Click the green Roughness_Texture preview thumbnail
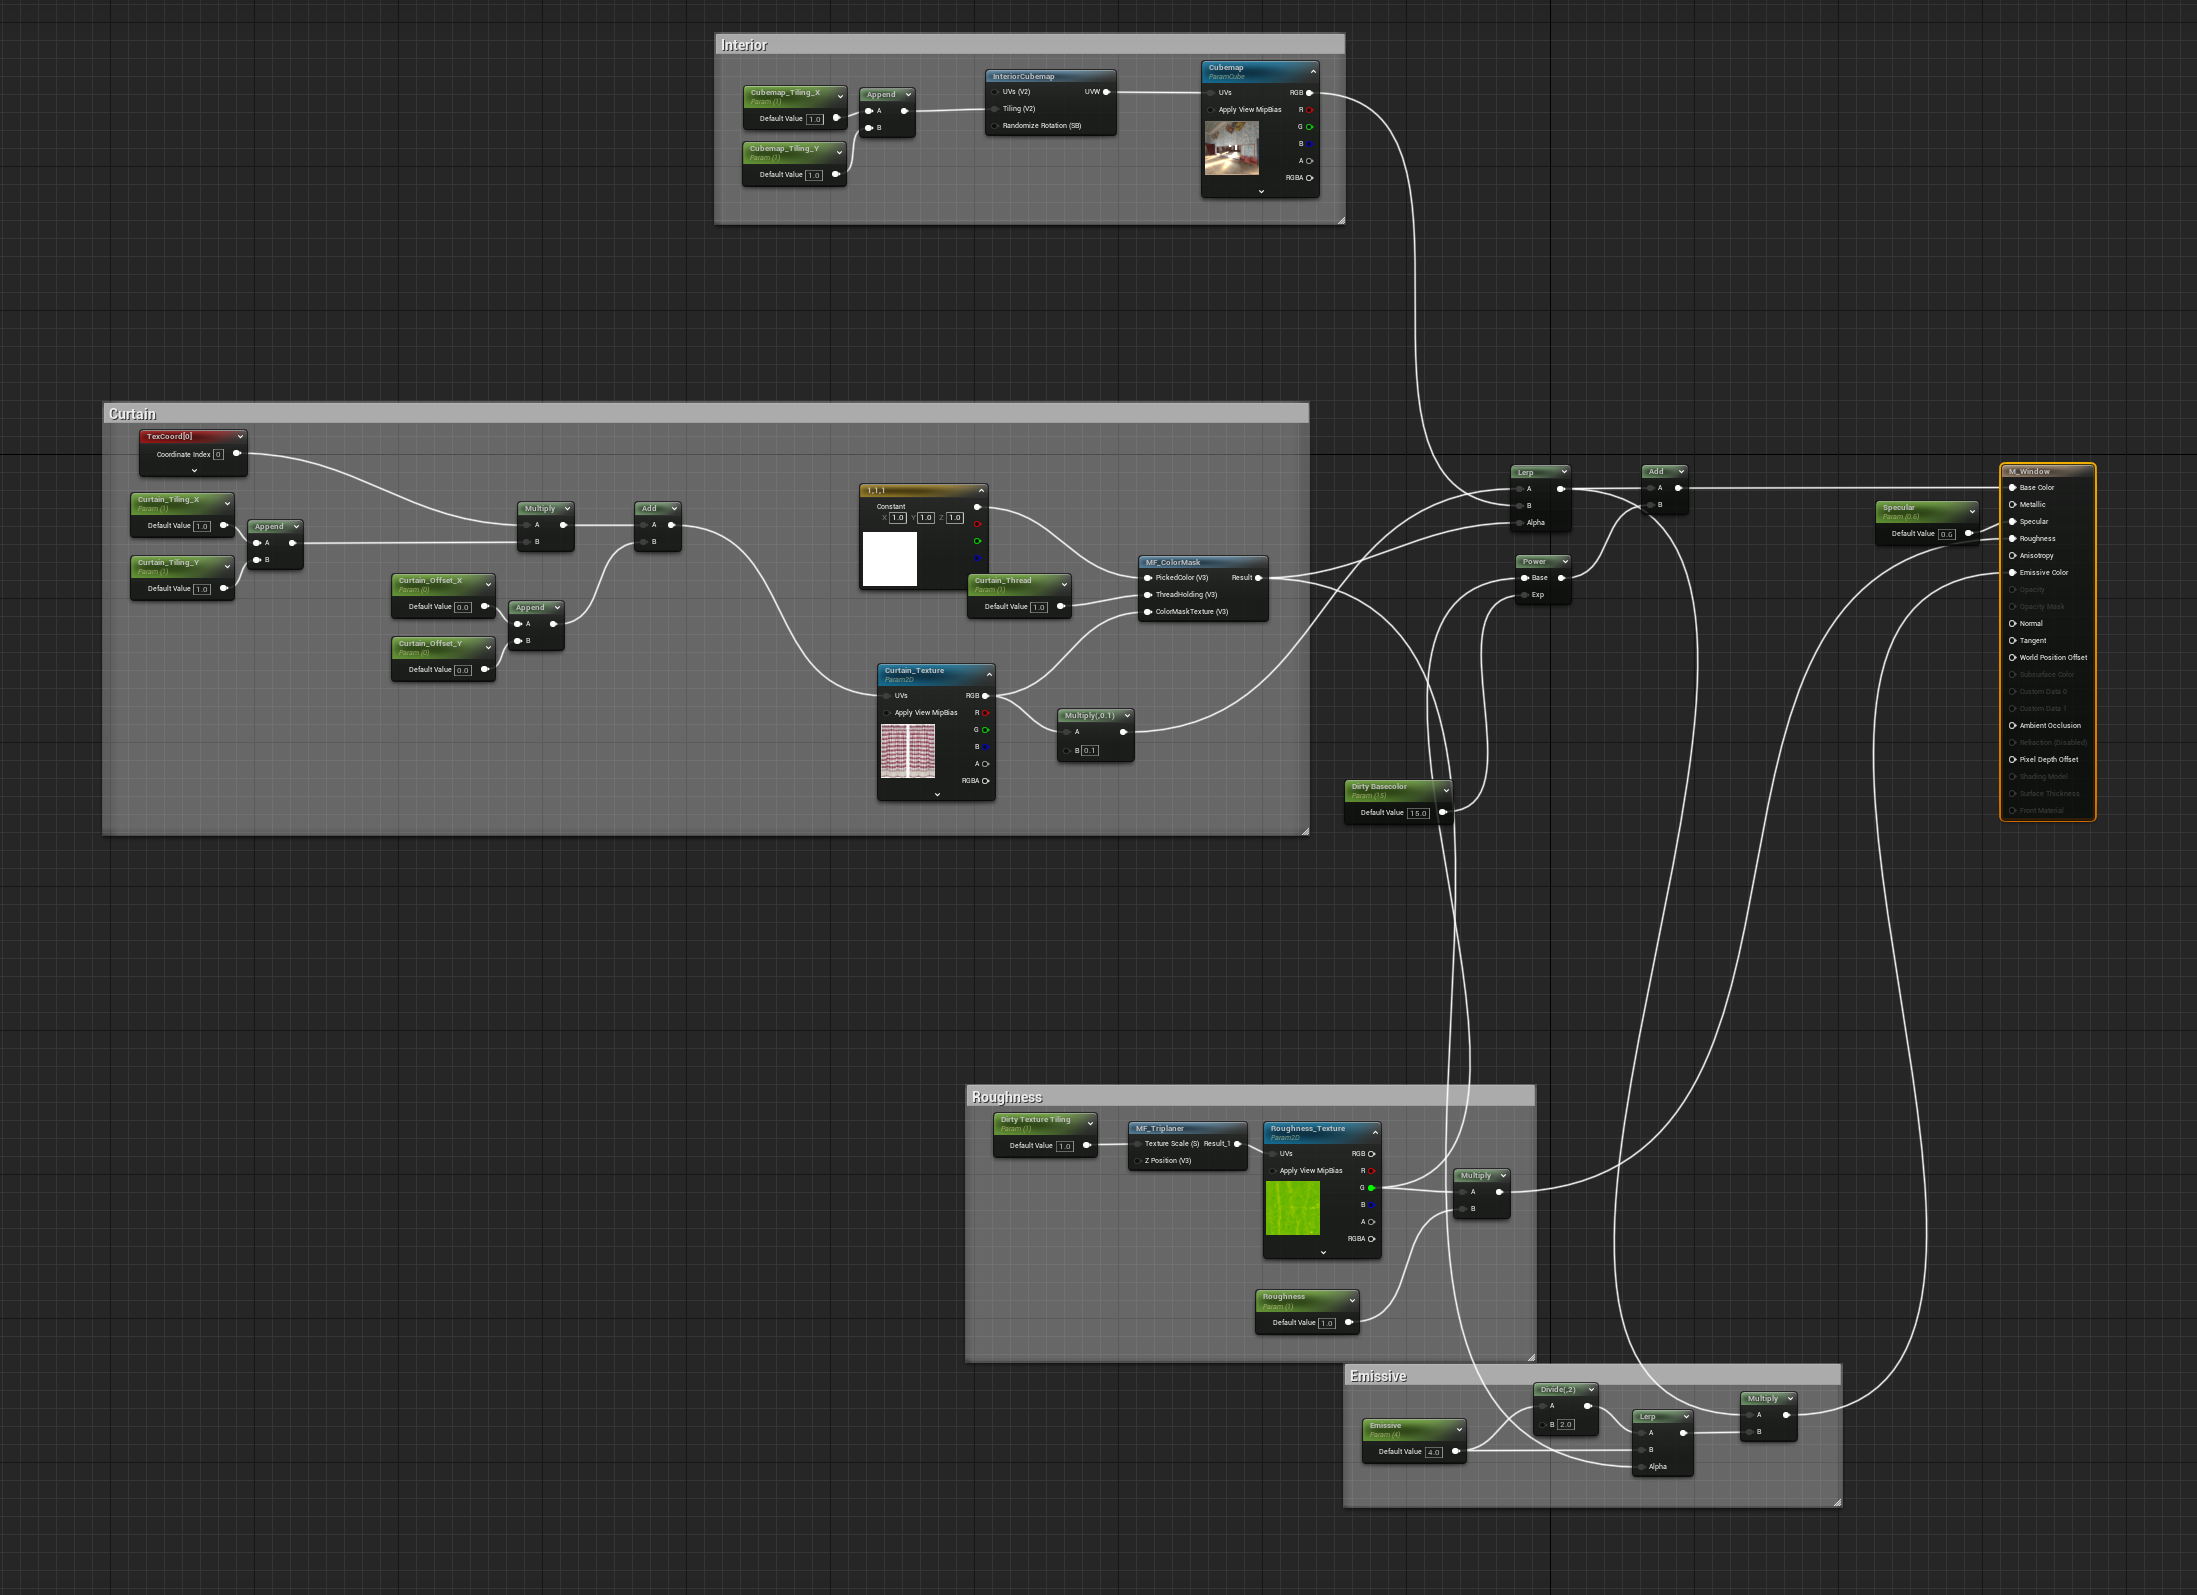 pos(1292,1208)
